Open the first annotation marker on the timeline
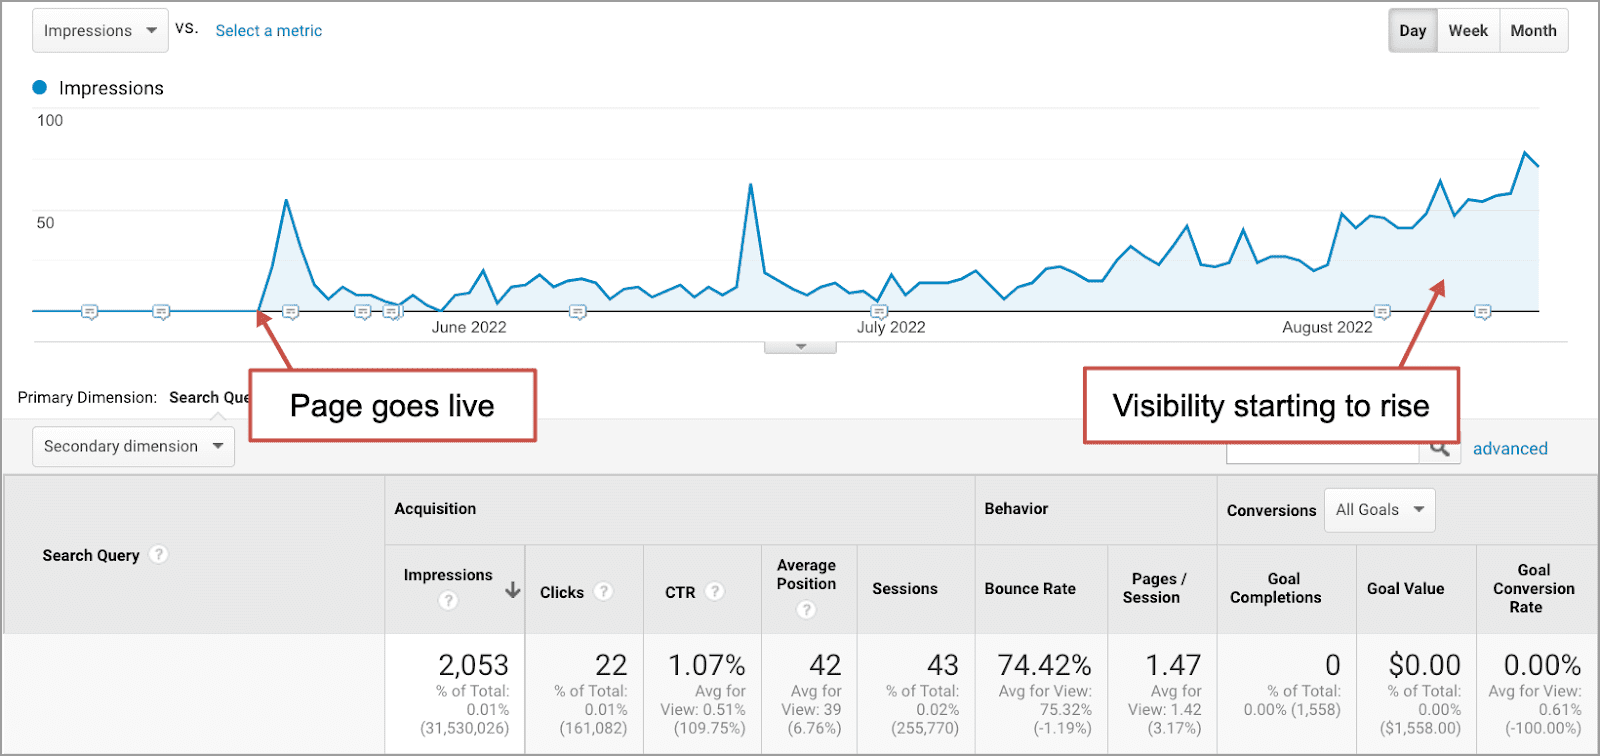The height and width of the screenshot is (756, 1600). click(x=90, y=312)
